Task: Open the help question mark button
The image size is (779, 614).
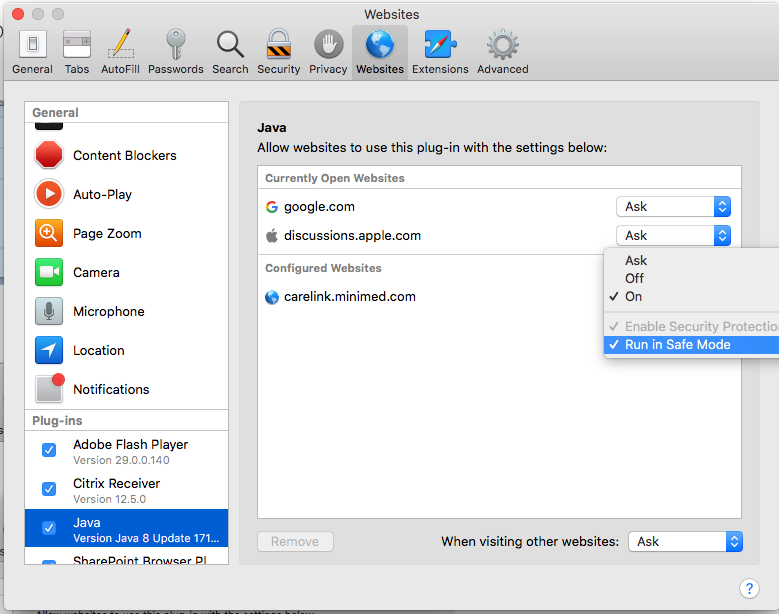Action: 749,589
